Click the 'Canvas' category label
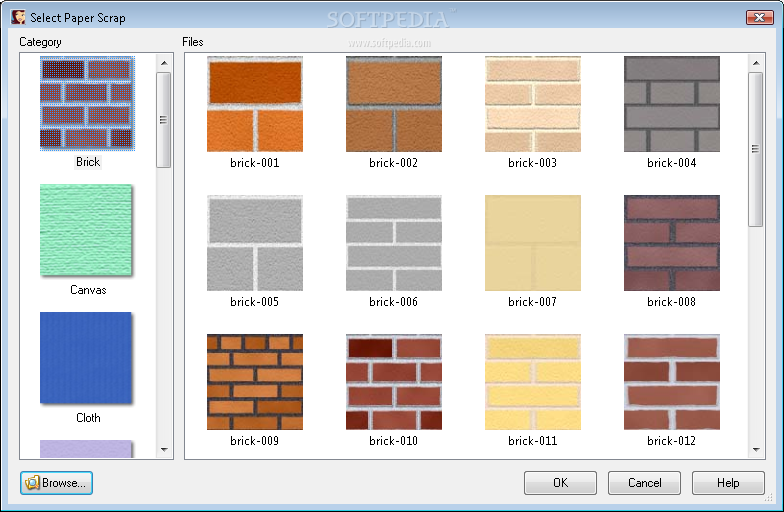784x512 pixels. click(88, 290)
